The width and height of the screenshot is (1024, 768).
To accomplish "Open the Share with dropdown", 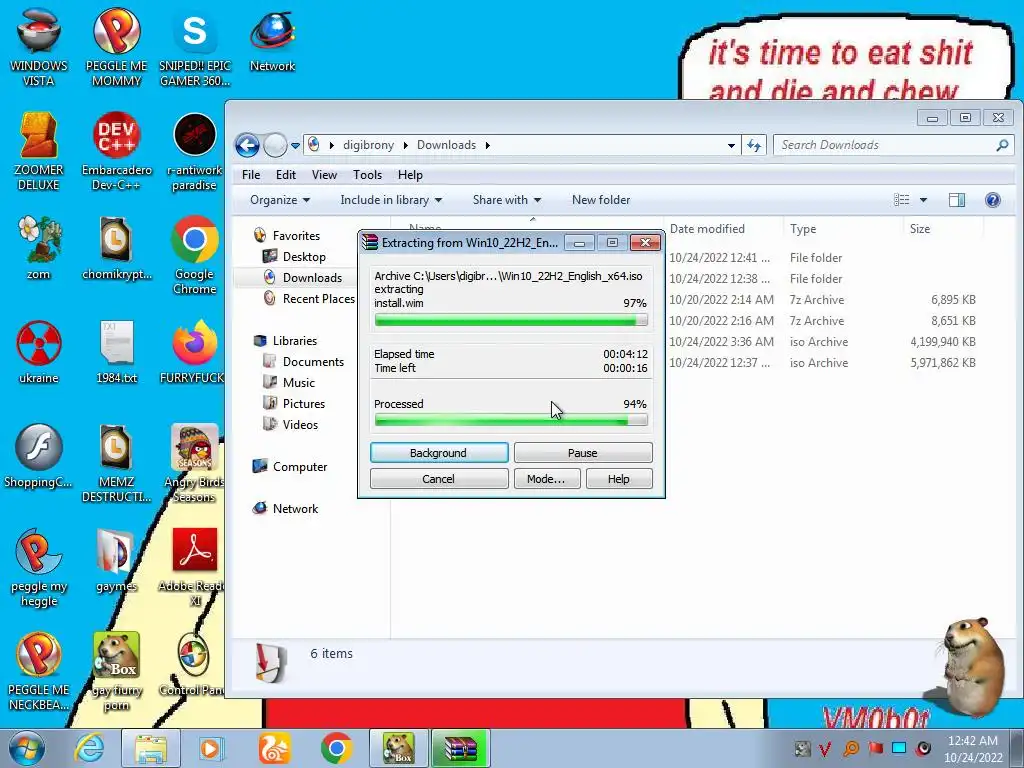I will [507, 200].
